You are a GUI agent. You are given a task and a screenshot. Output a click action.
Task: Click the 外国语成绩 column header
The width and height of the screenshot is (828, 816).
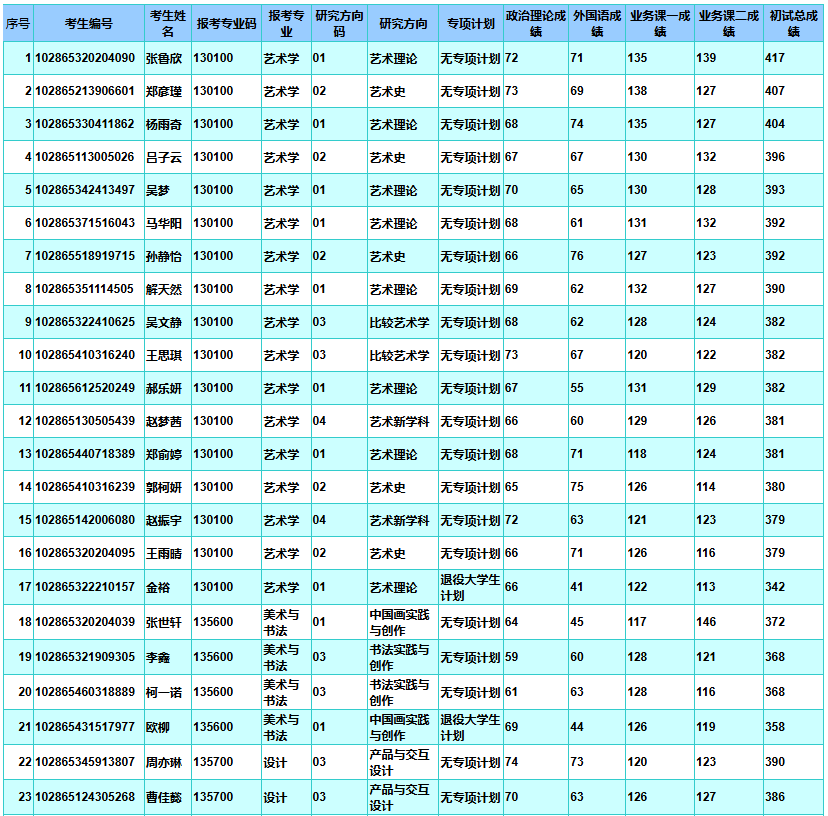coord(597,24)
